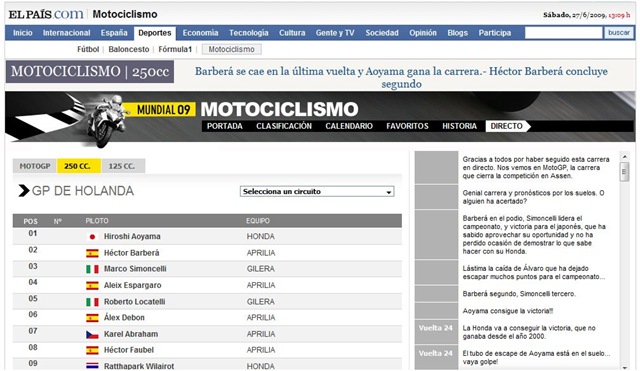
Task: Open FAVORITOS in the Mundial menu
Action: click(x=407, y=126)
